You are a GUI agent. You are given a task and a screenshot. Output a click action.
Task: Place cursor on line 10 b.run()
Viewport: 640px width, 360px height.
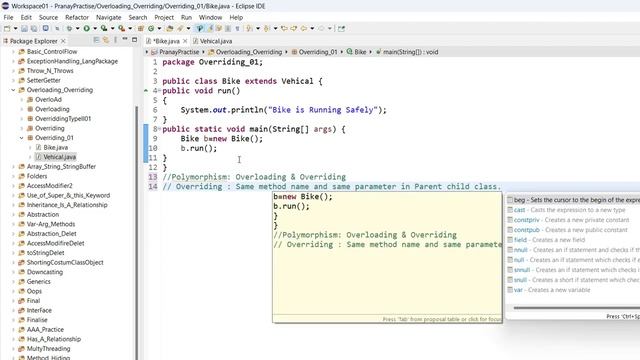(199, 148)
